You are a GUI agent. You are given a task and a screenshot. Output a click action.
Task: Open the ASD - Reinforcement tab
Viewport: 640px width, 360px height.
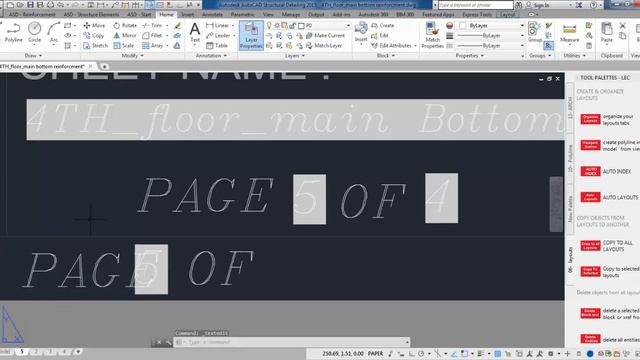click(x=32, y=14)
